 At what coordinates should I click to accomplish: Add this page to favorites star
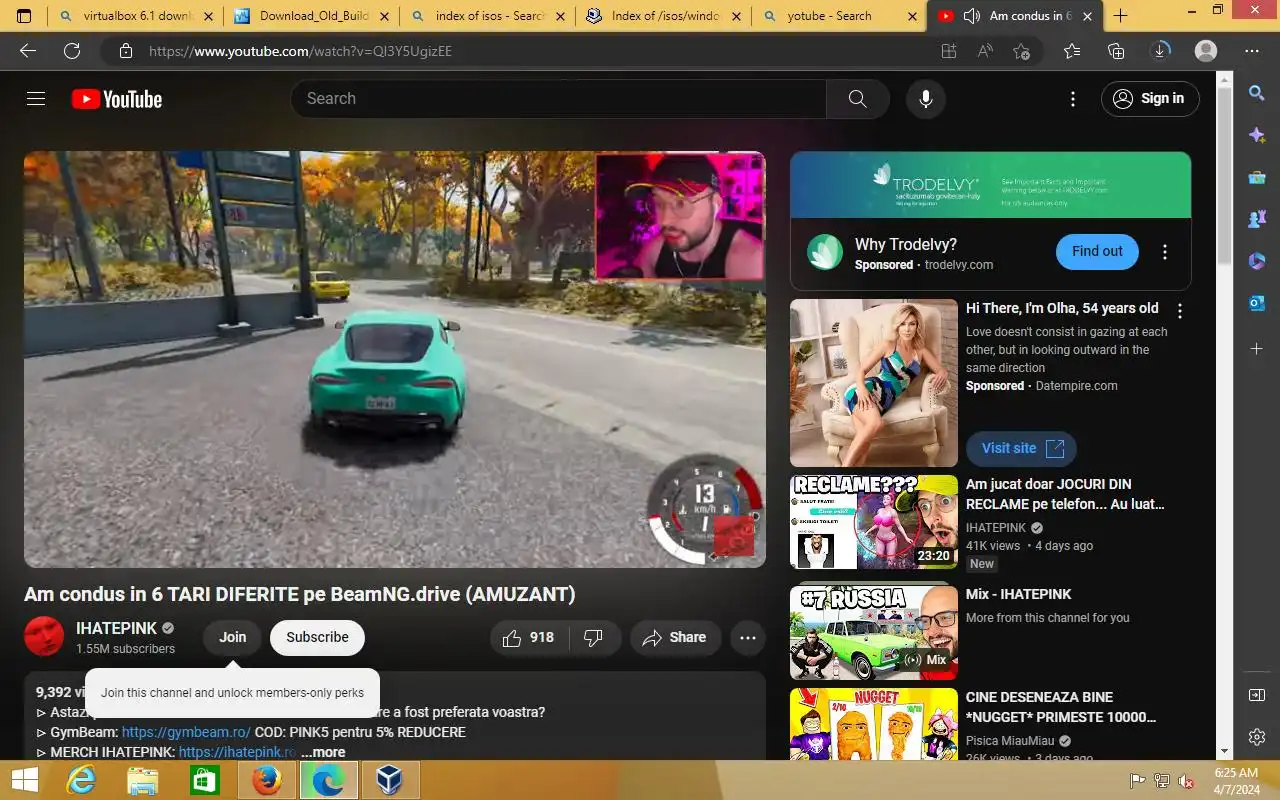tap(1021, 51)
